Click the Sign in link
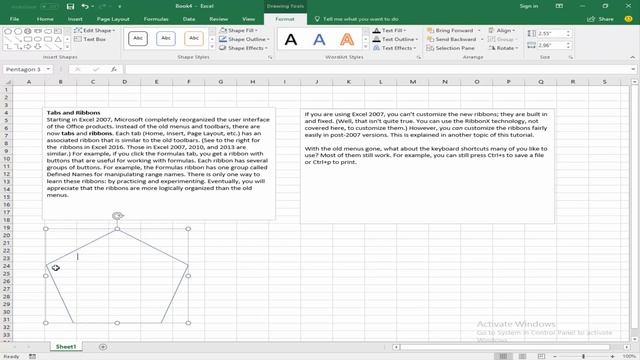Viewport: 640px width, 360px height. (x=529, y=6)
